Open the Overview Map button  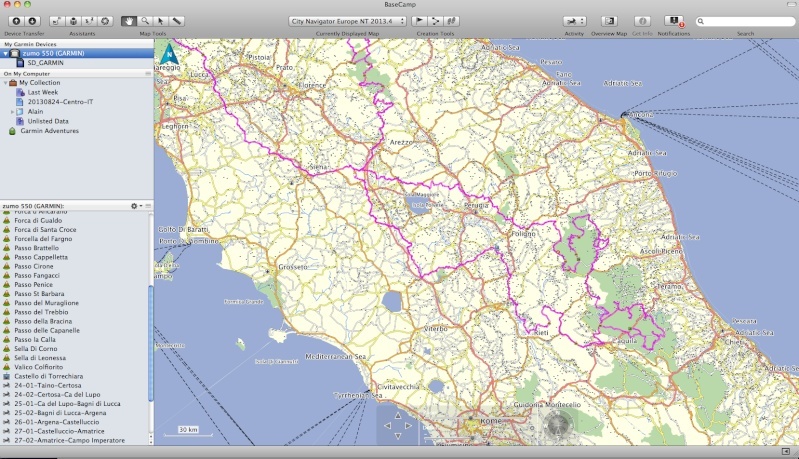[609, 21]
